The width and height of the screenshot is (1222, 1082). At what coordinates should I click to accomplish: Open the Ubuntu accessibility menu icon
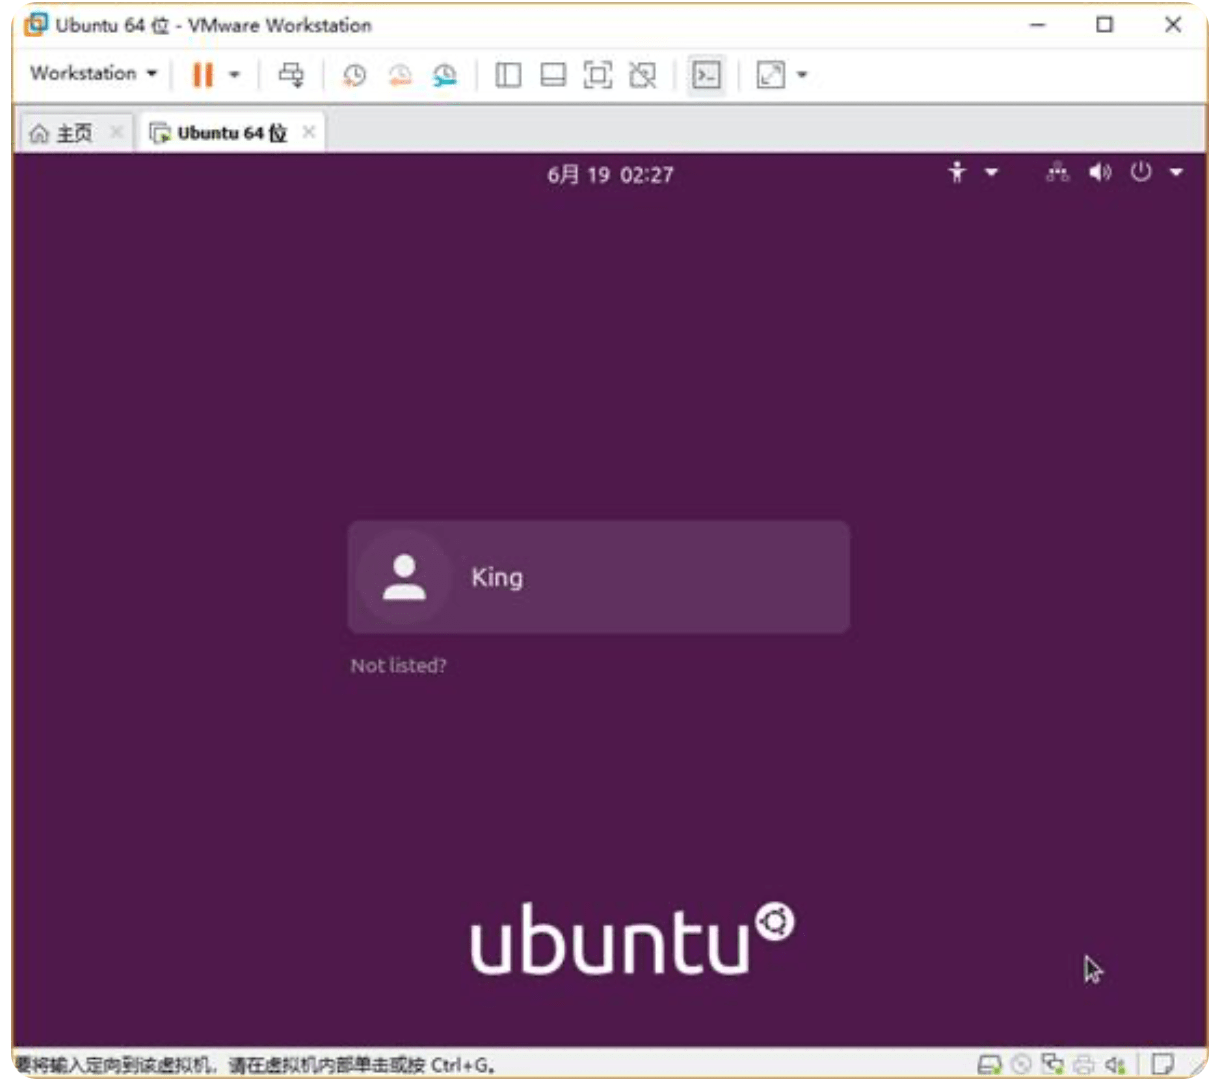tap(957, 172)
